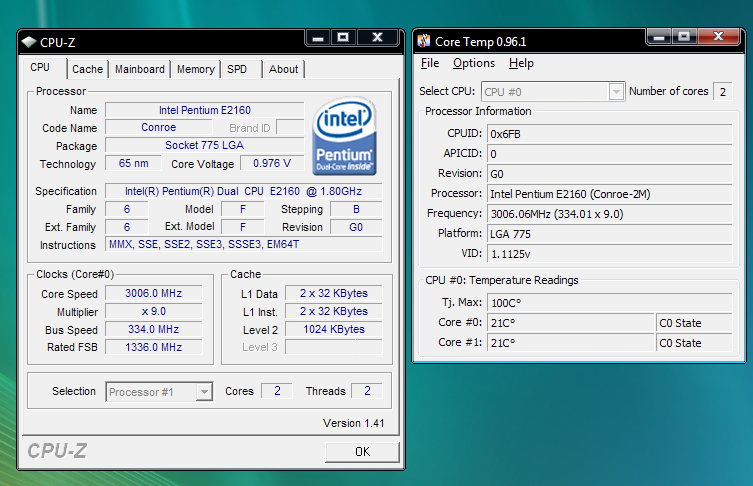The image size is (753, 486).
Task: Maximize the Core Temp window
Action: pos(684,36)
